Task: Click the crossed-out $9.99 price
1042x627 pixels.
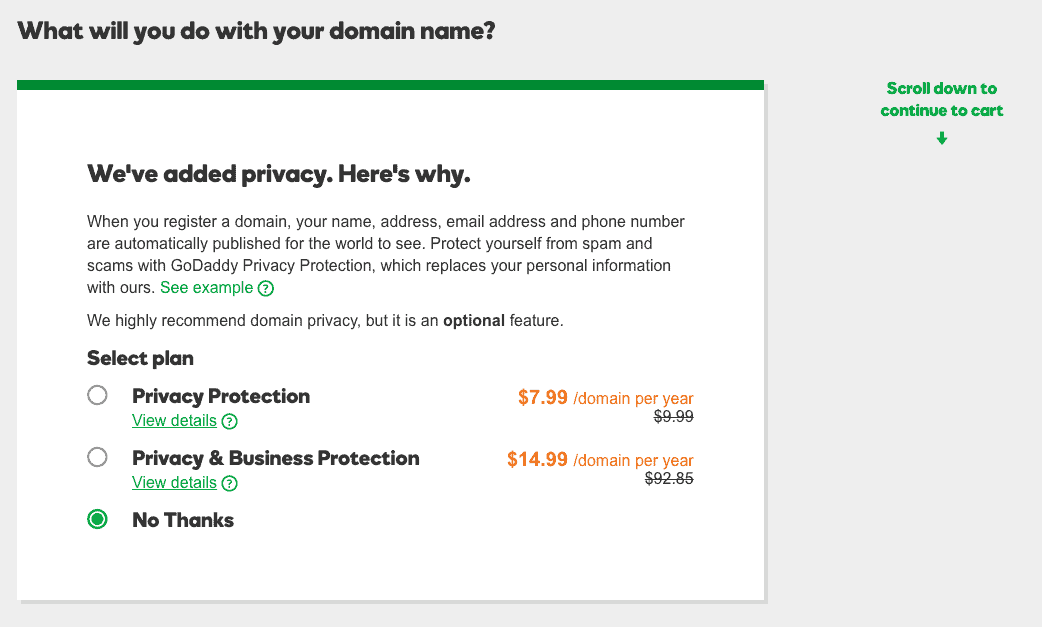Action: tap(673, 416)
